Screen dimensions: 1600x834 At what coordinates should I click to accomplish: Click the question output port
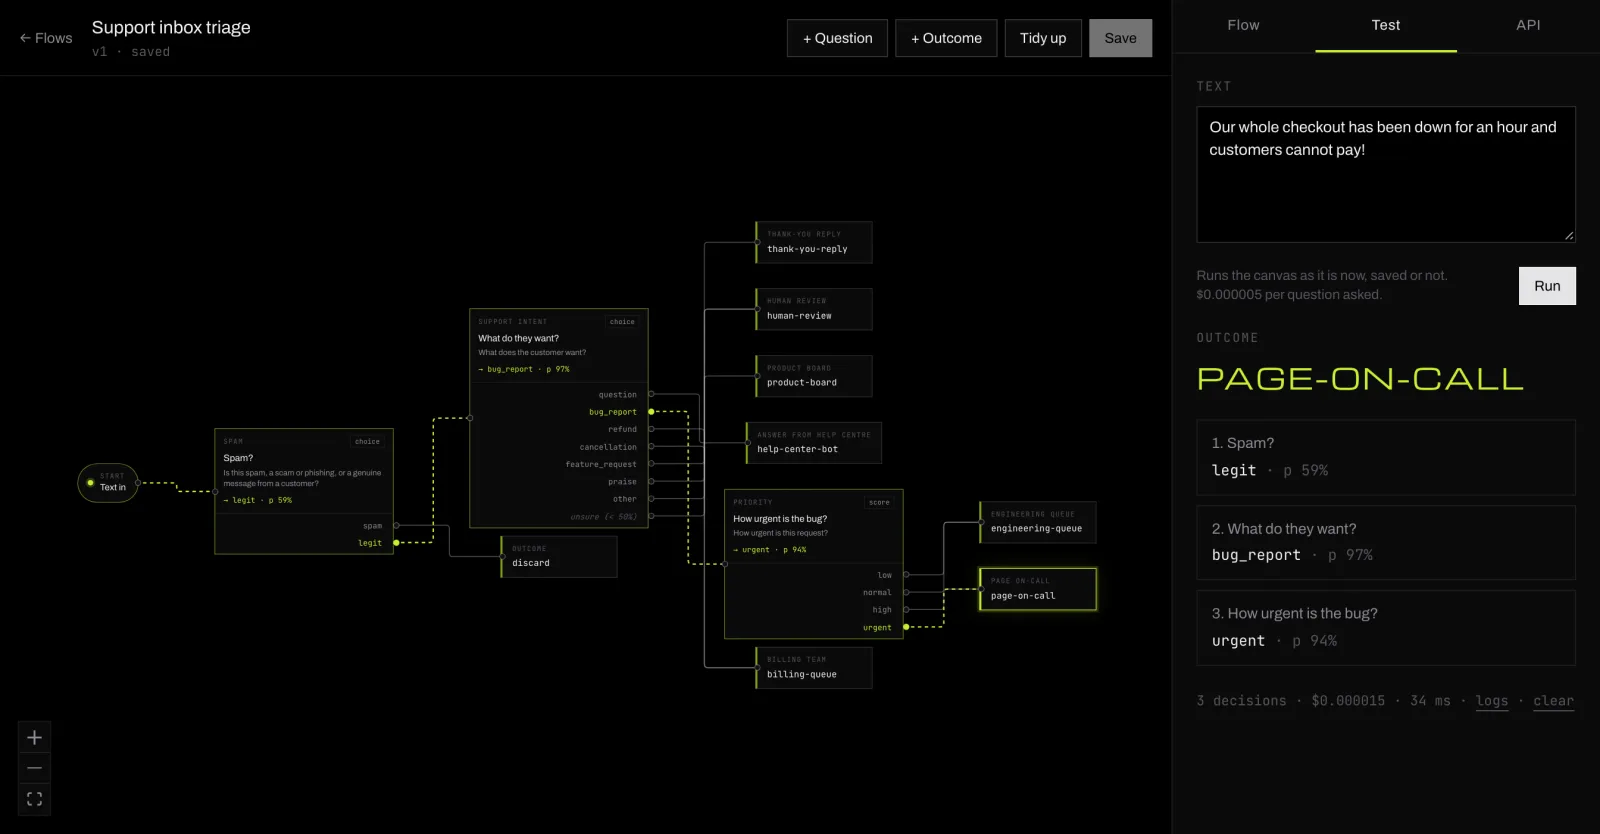[651, 394]
